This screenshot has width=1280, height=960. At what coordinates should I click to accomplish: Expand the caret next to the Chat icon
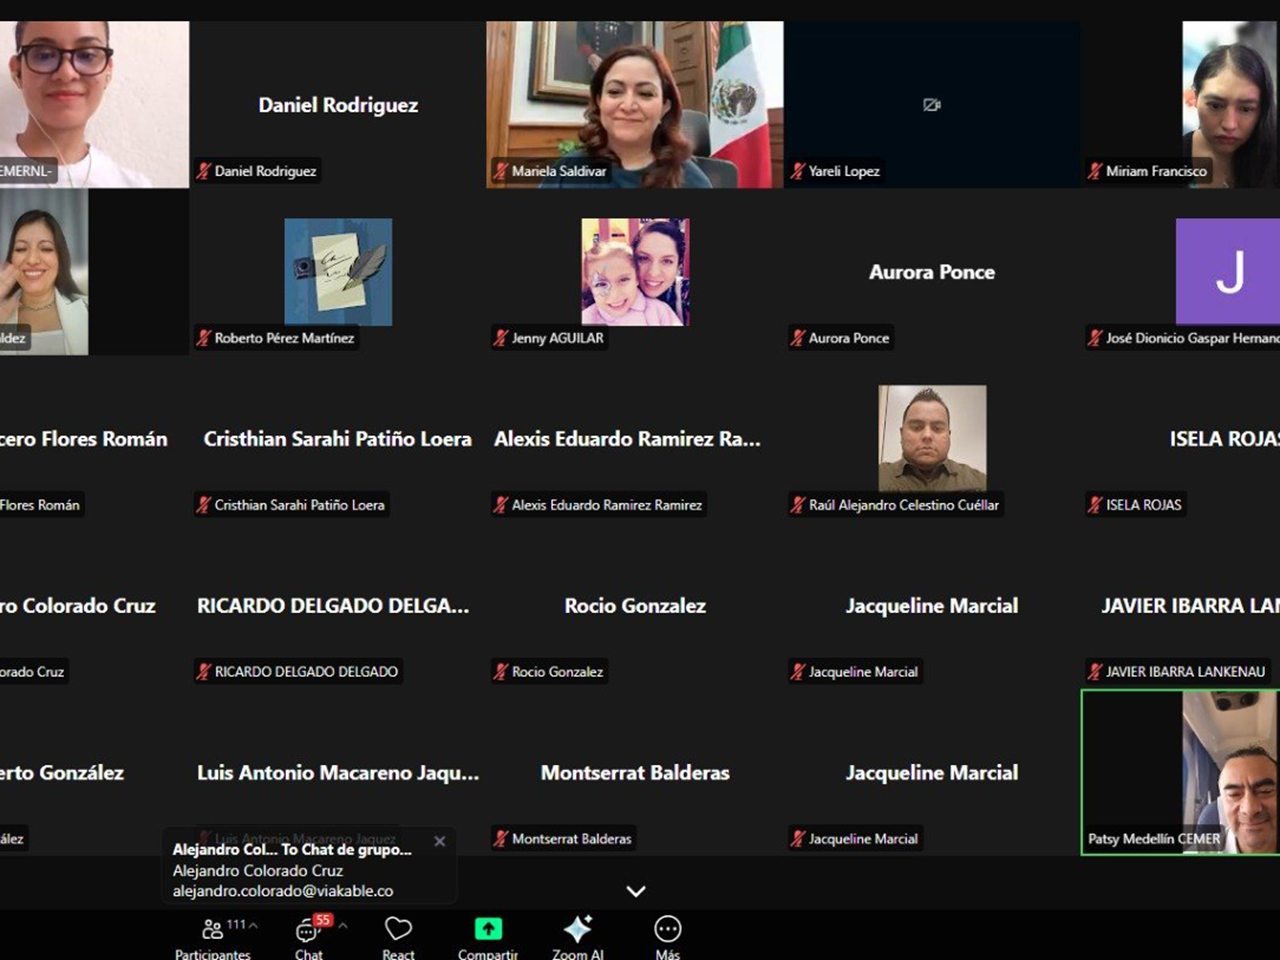click(343, 926)
